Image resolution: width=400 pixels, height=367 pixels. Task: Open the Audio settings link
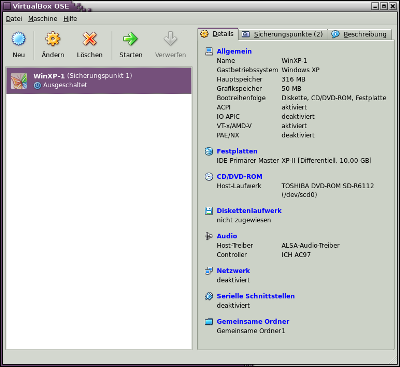point(227,236)
